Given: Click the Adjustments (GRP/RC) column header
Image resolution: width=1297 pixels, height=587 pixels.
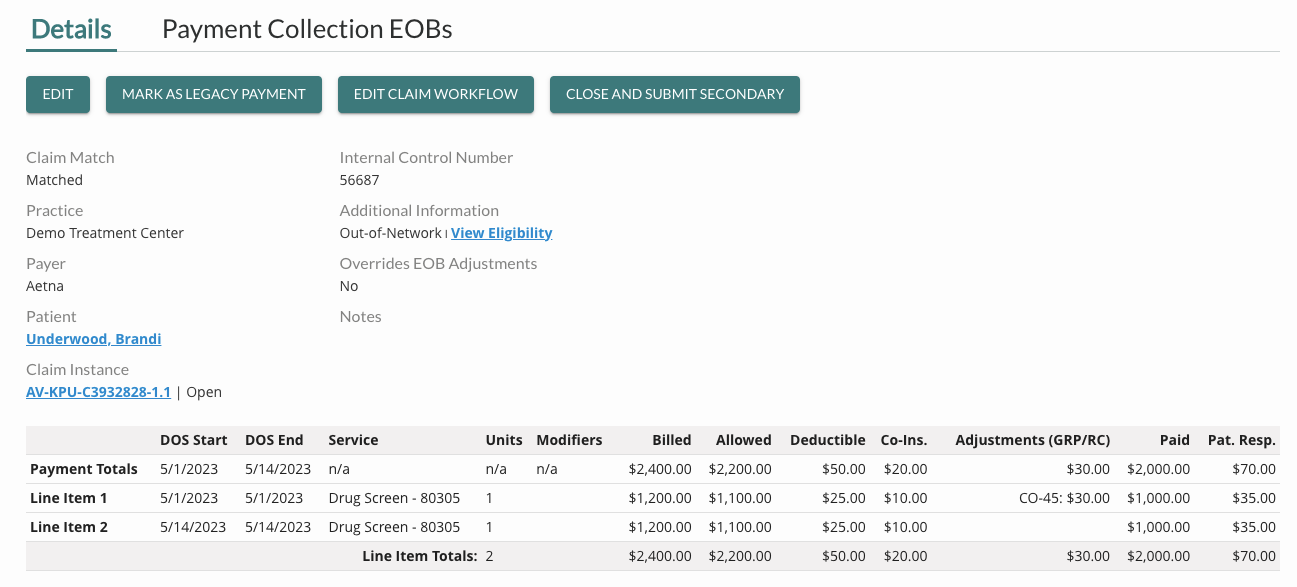Looking at the screenshot, I should coord(1032,440).
